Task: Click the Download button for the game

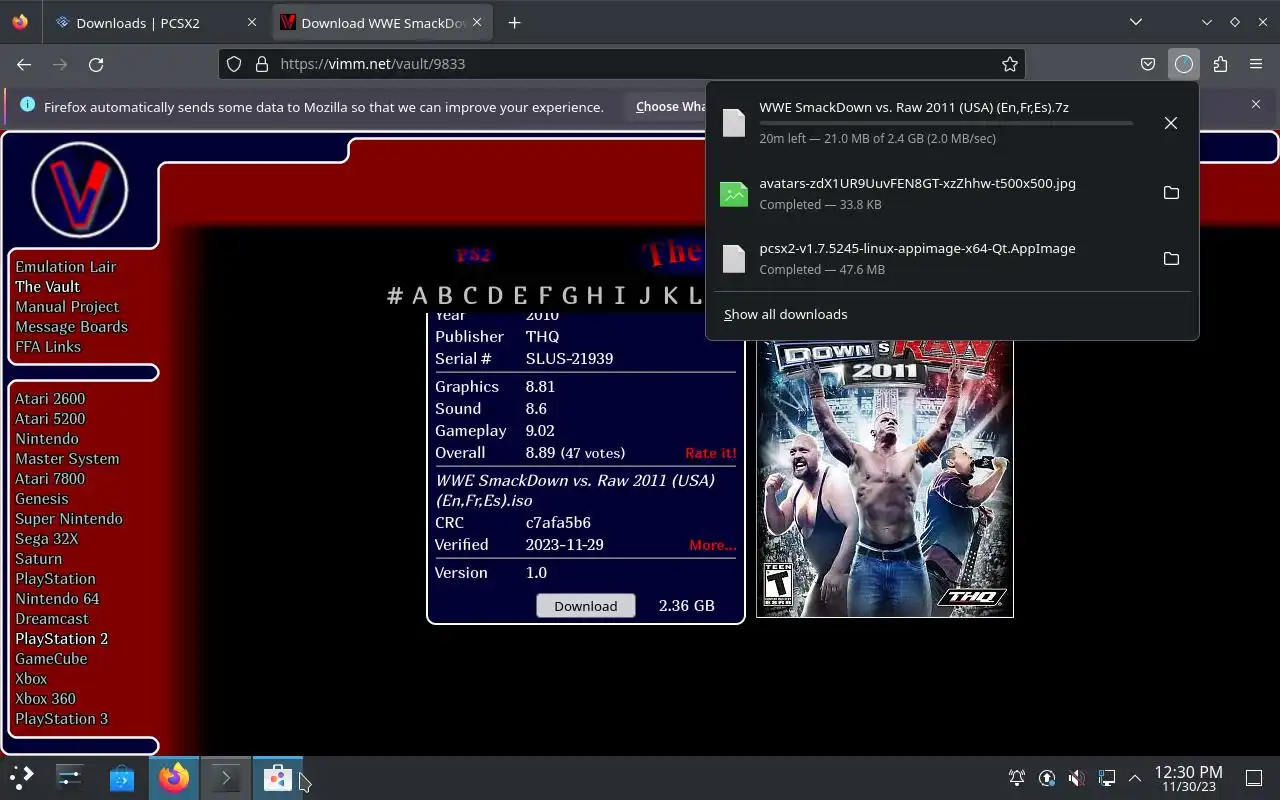Action: 586,606
